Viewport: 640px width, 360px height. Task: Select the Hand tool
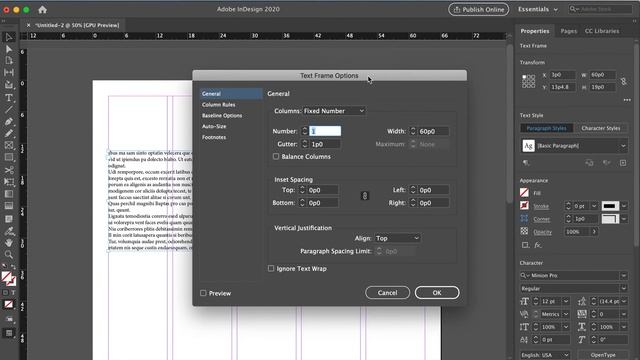(9, 243)
